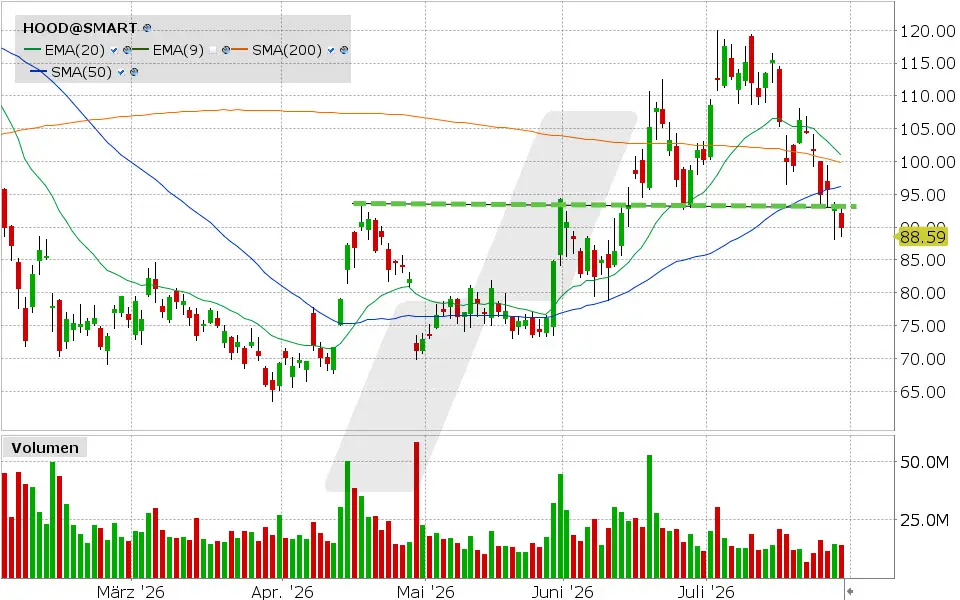Click the Volumen panel label
960x600 pixels.
45,448
